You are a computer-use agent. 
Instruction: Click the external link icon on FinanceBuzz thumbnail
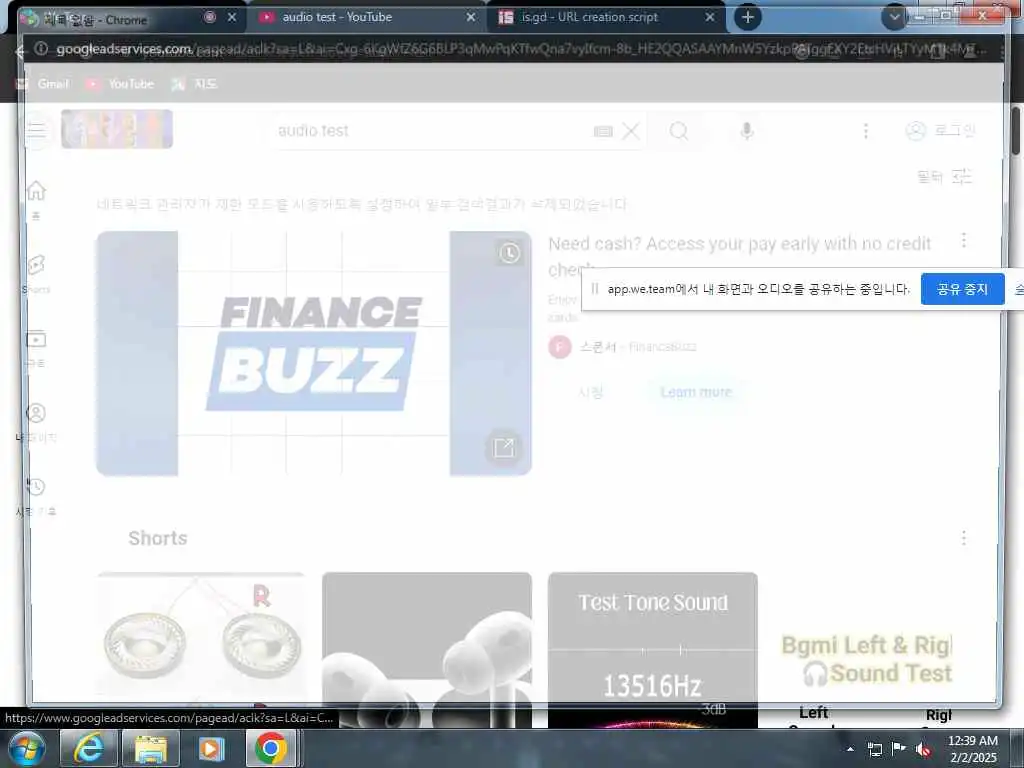[504, 448]
